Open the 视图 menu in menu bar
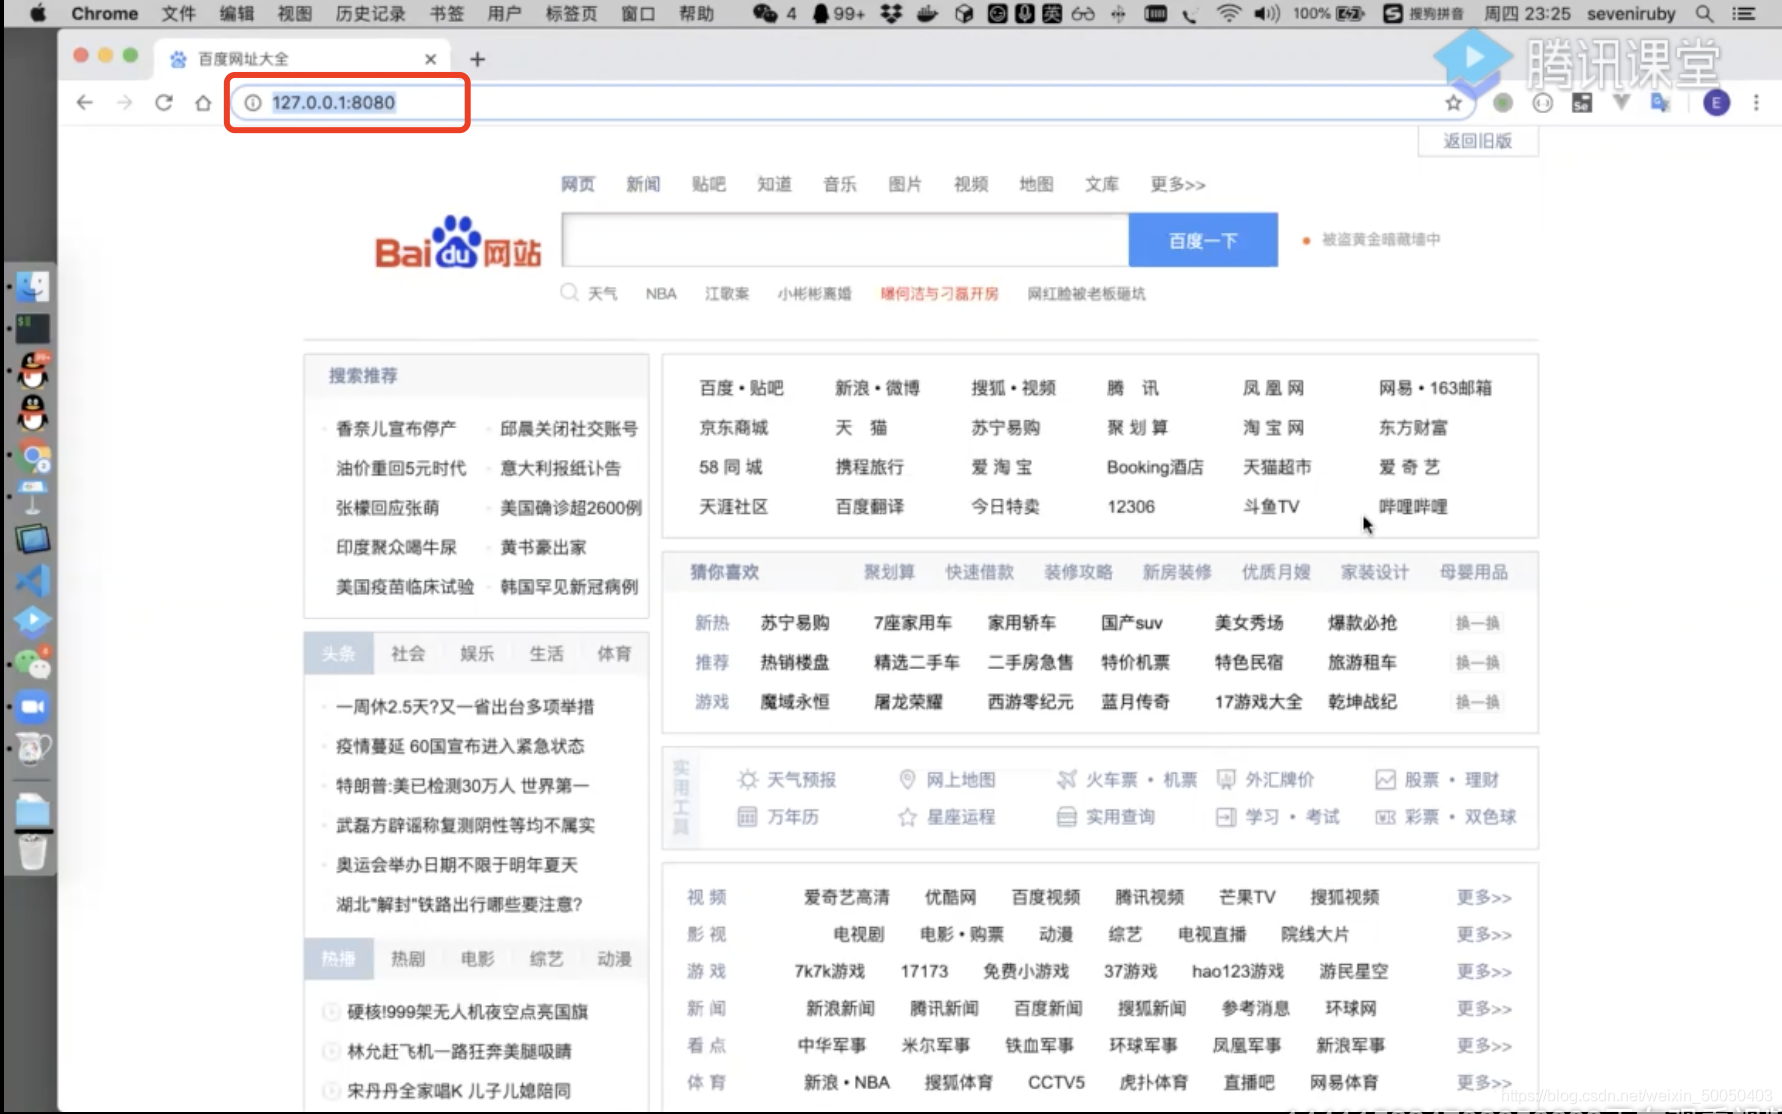 tap(295, 13)
